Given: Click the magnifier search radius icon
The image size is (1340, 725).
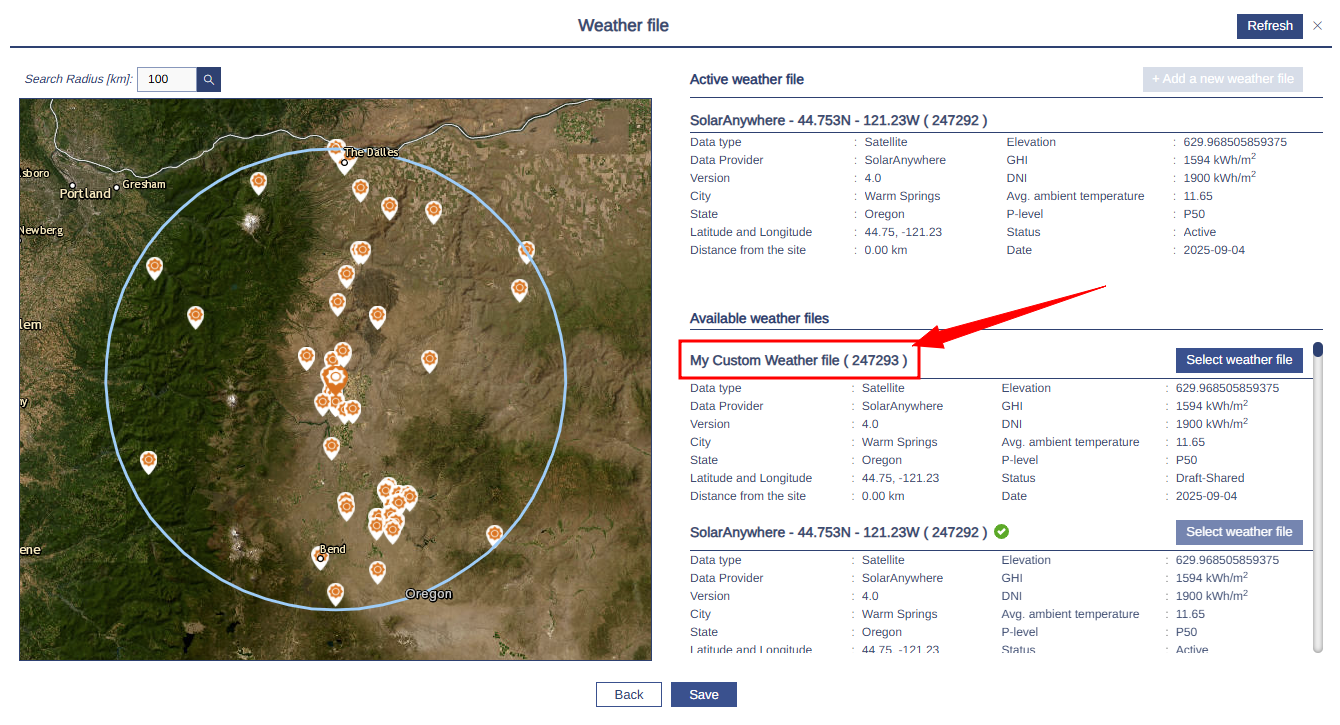Looking at the screenshot, I should coord(208,79).
